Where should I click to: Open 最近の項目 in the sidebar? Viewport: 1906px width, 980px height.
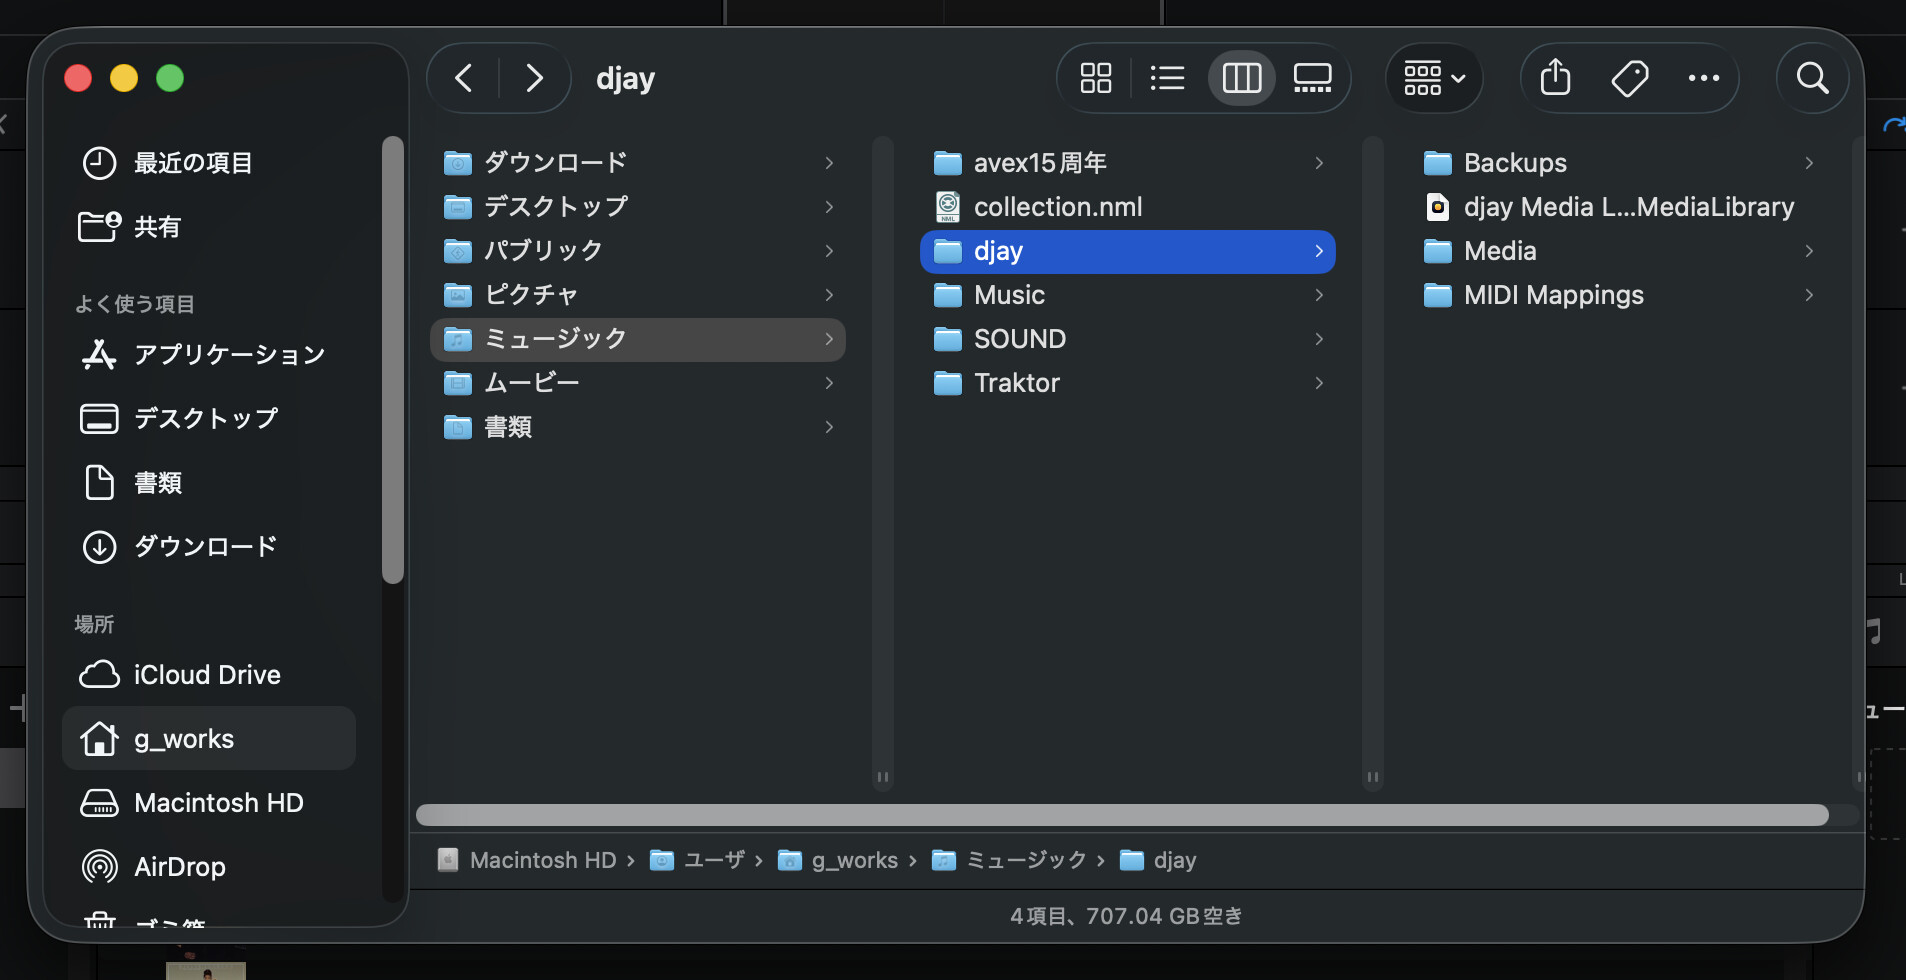[x=192, y=162]
